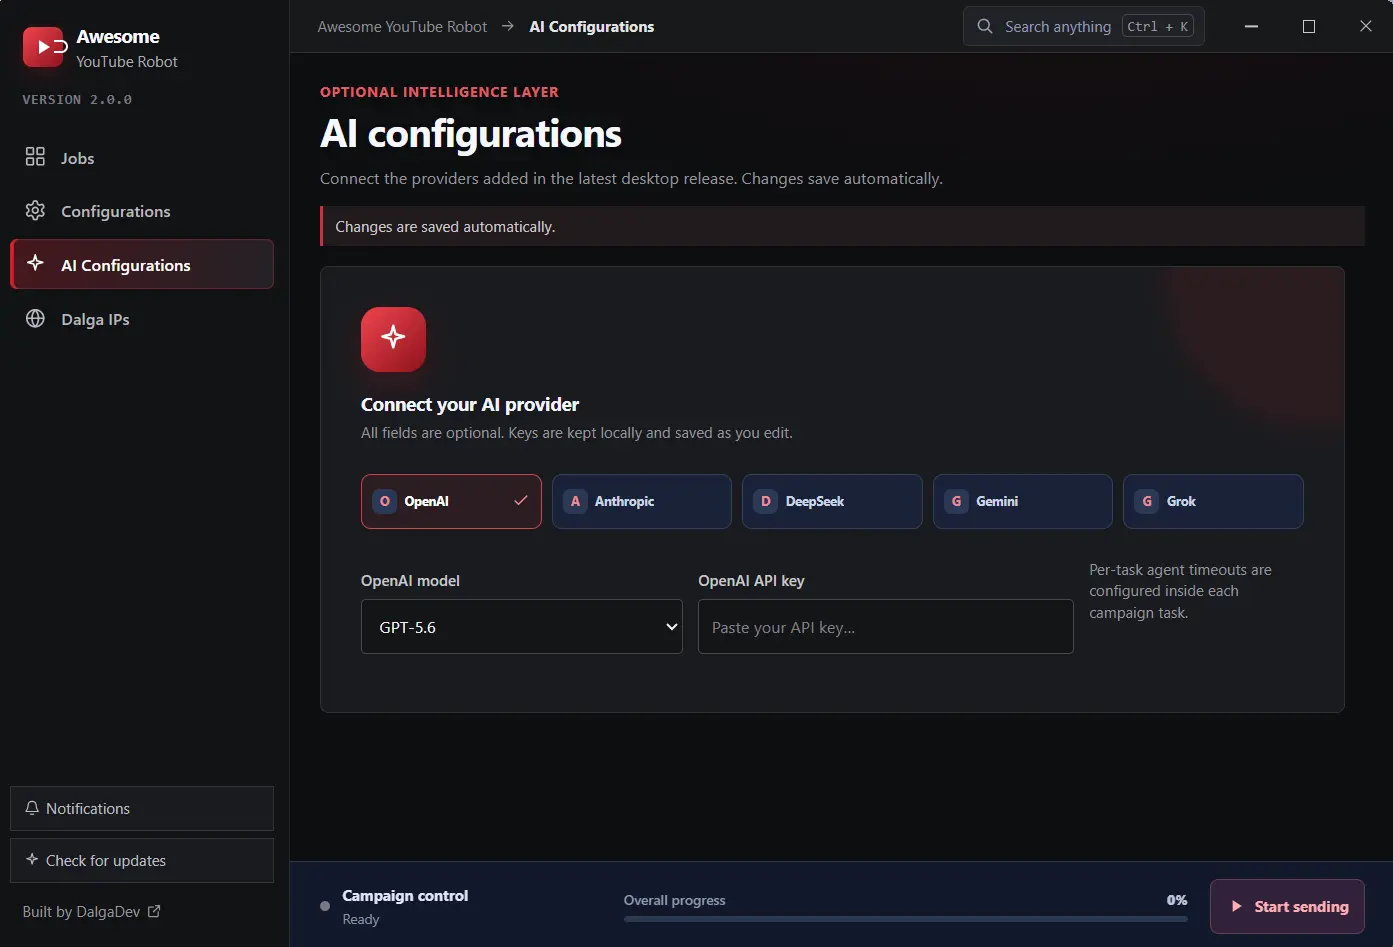The width and height of the screenshot is (1393, 947).
Task: Click the Gemini "G" letter badge
Action: coord(956,501)
